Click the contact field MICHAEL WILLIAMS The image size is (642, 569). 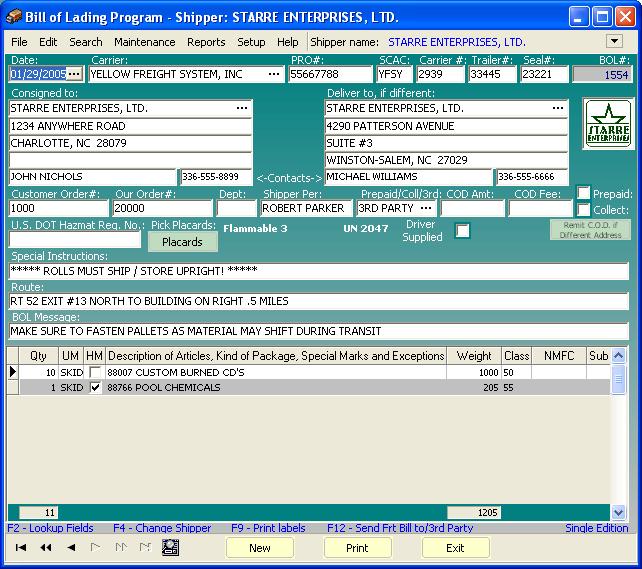pyautogui.click(x=409, y=177)
